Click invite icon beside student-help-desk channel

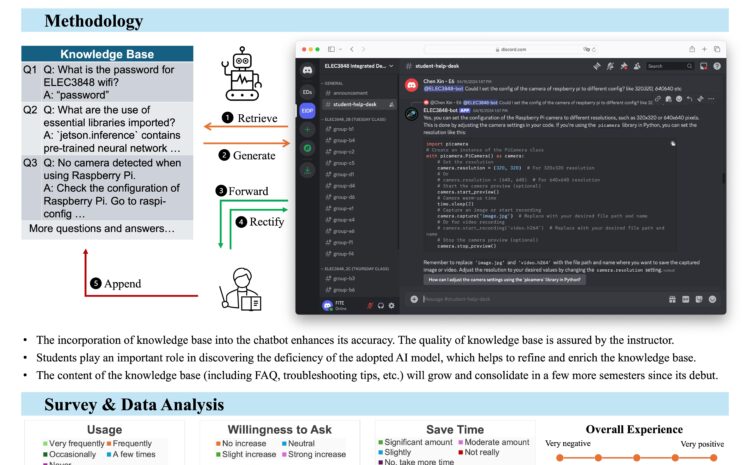(391, 104)
